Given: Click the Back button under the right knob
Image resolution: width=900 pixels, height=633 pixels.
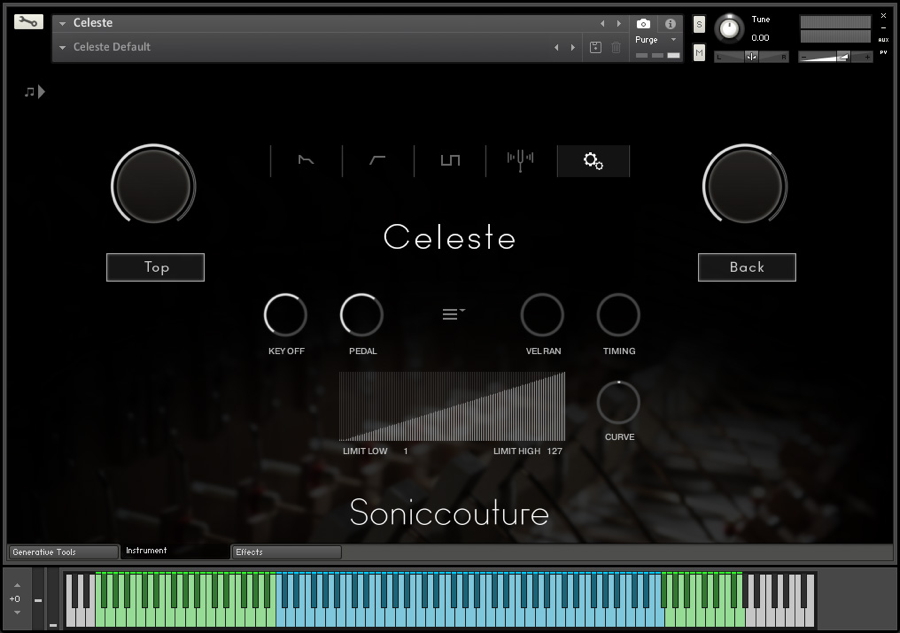Looking at the screenshot, I should pos(746,267).
